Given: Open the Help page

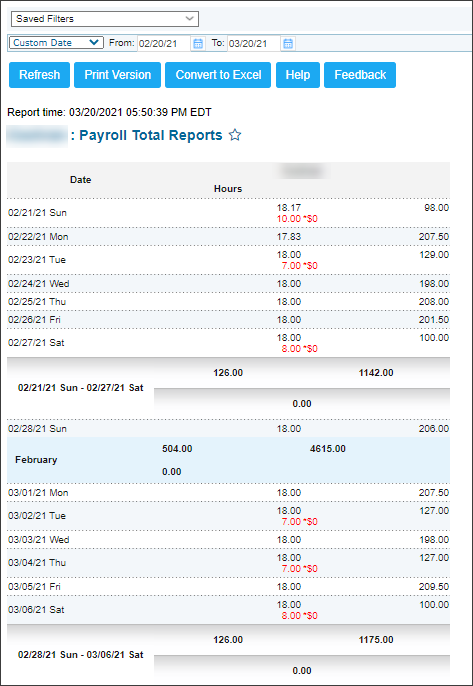Looking at the screenshot, I should tap(298, 75).
